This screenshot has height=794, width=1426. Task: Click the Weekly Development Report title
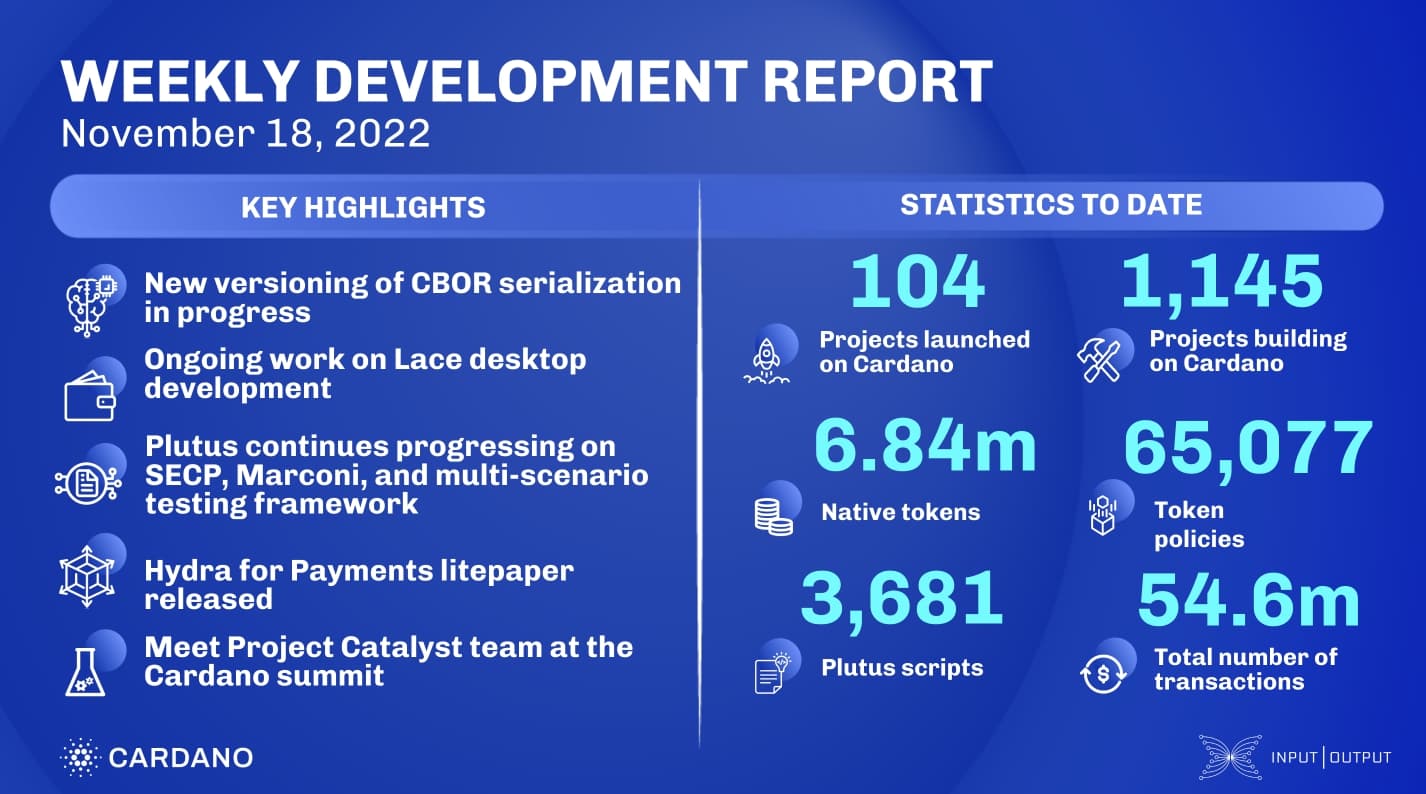(x=527, y=83)
